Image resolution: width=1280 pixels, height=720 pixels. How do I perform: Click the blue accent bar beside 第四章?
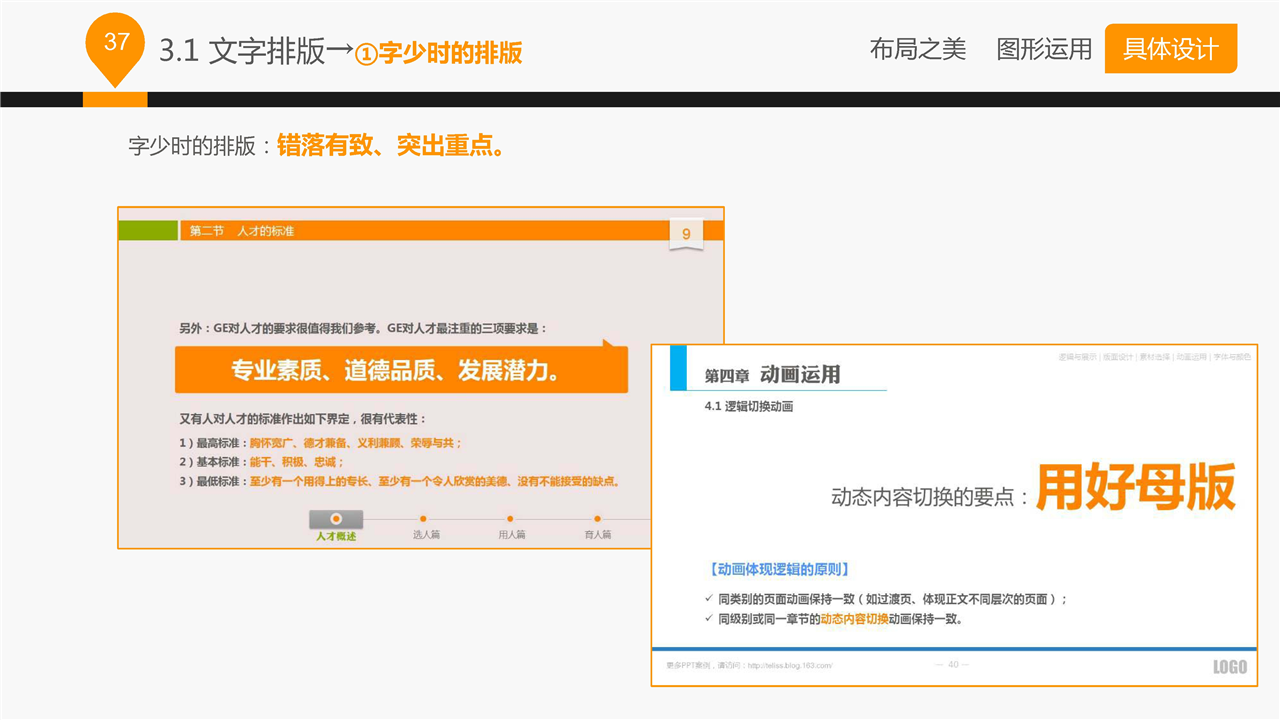click(678, 367)
